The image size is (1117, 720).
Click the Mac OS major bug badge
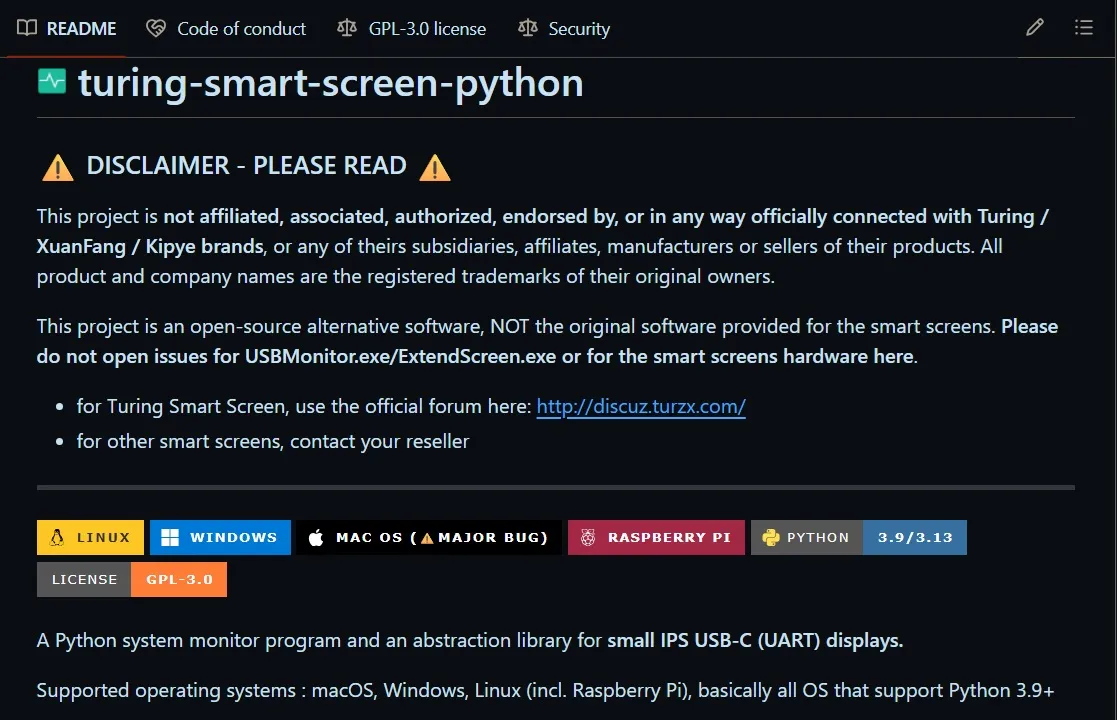point(429,537)
